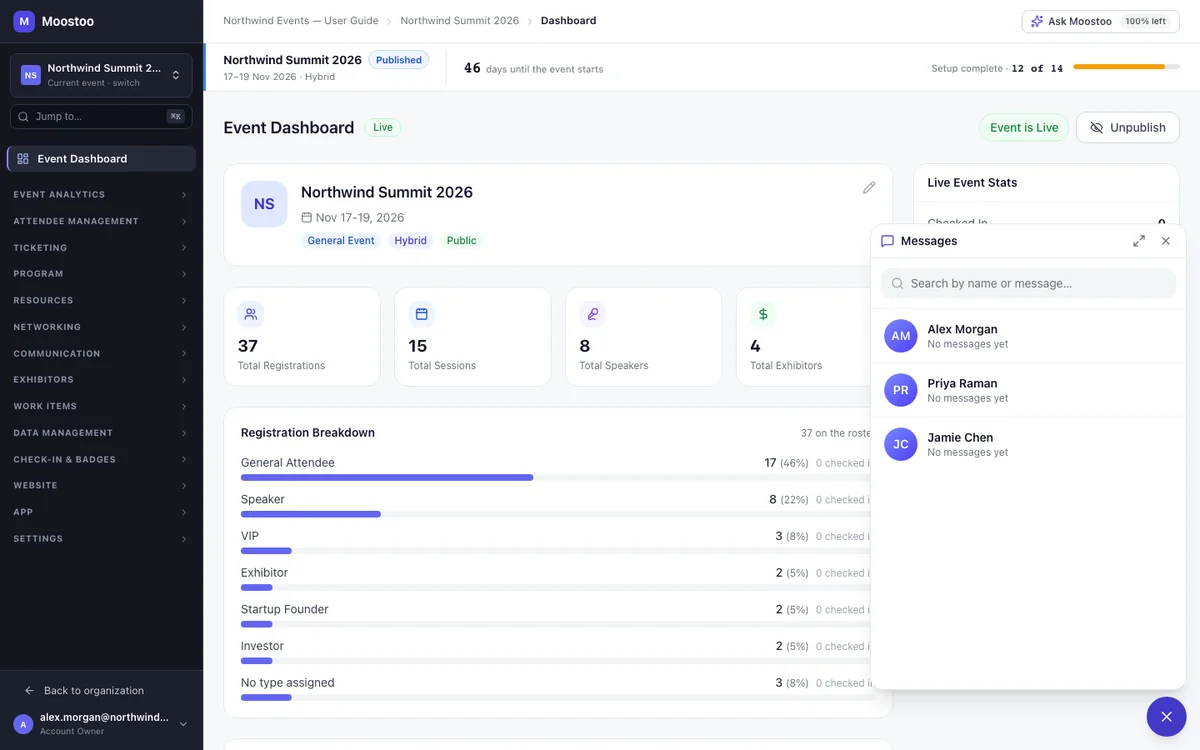Click the Messages search by name field
Image resolution: width=1200 pixels, height=750 pixels.
1028,283
